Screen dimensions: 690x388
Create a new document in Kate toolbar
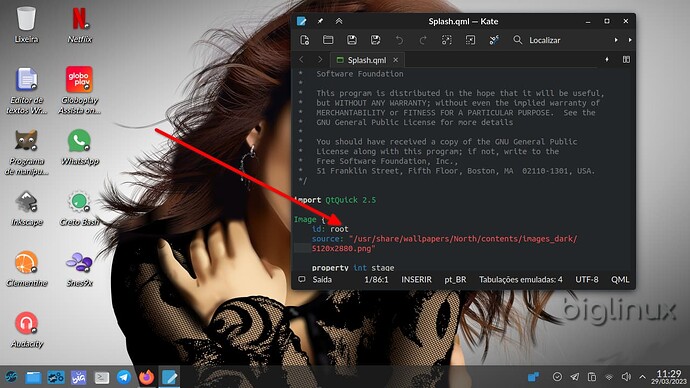coord(305,40)
